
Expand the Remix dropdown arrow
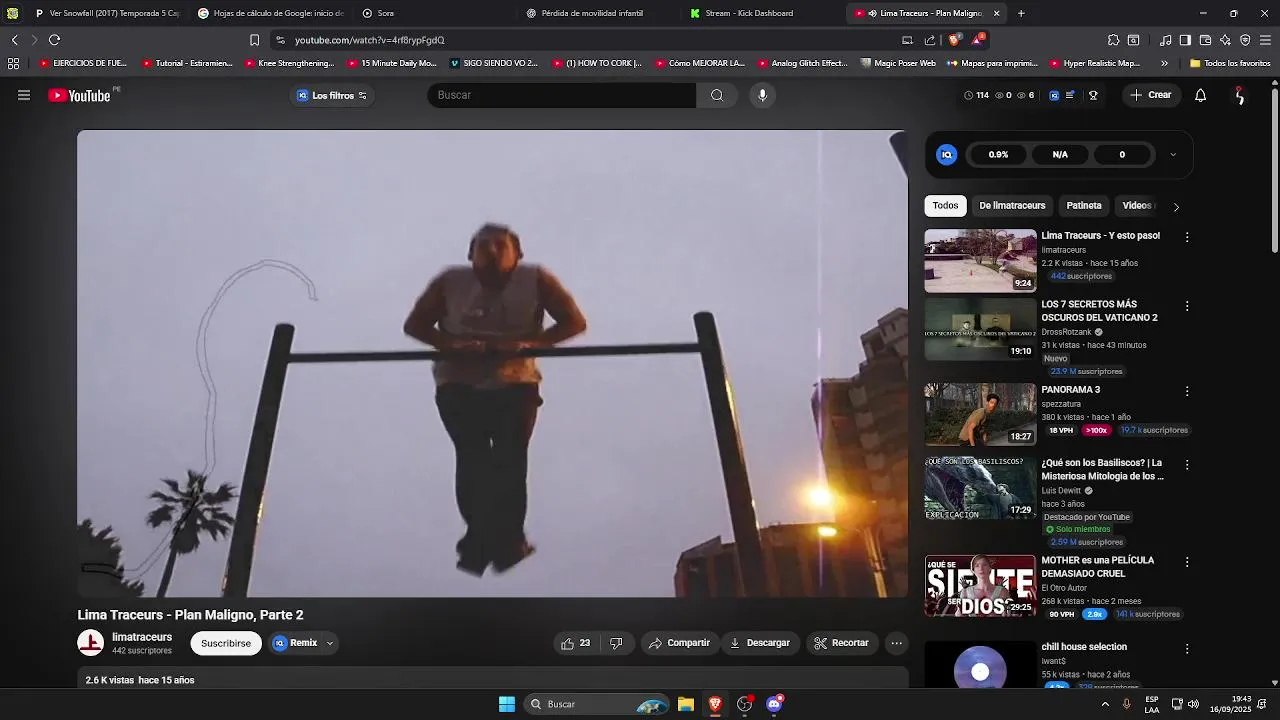(x=330, y=643)
